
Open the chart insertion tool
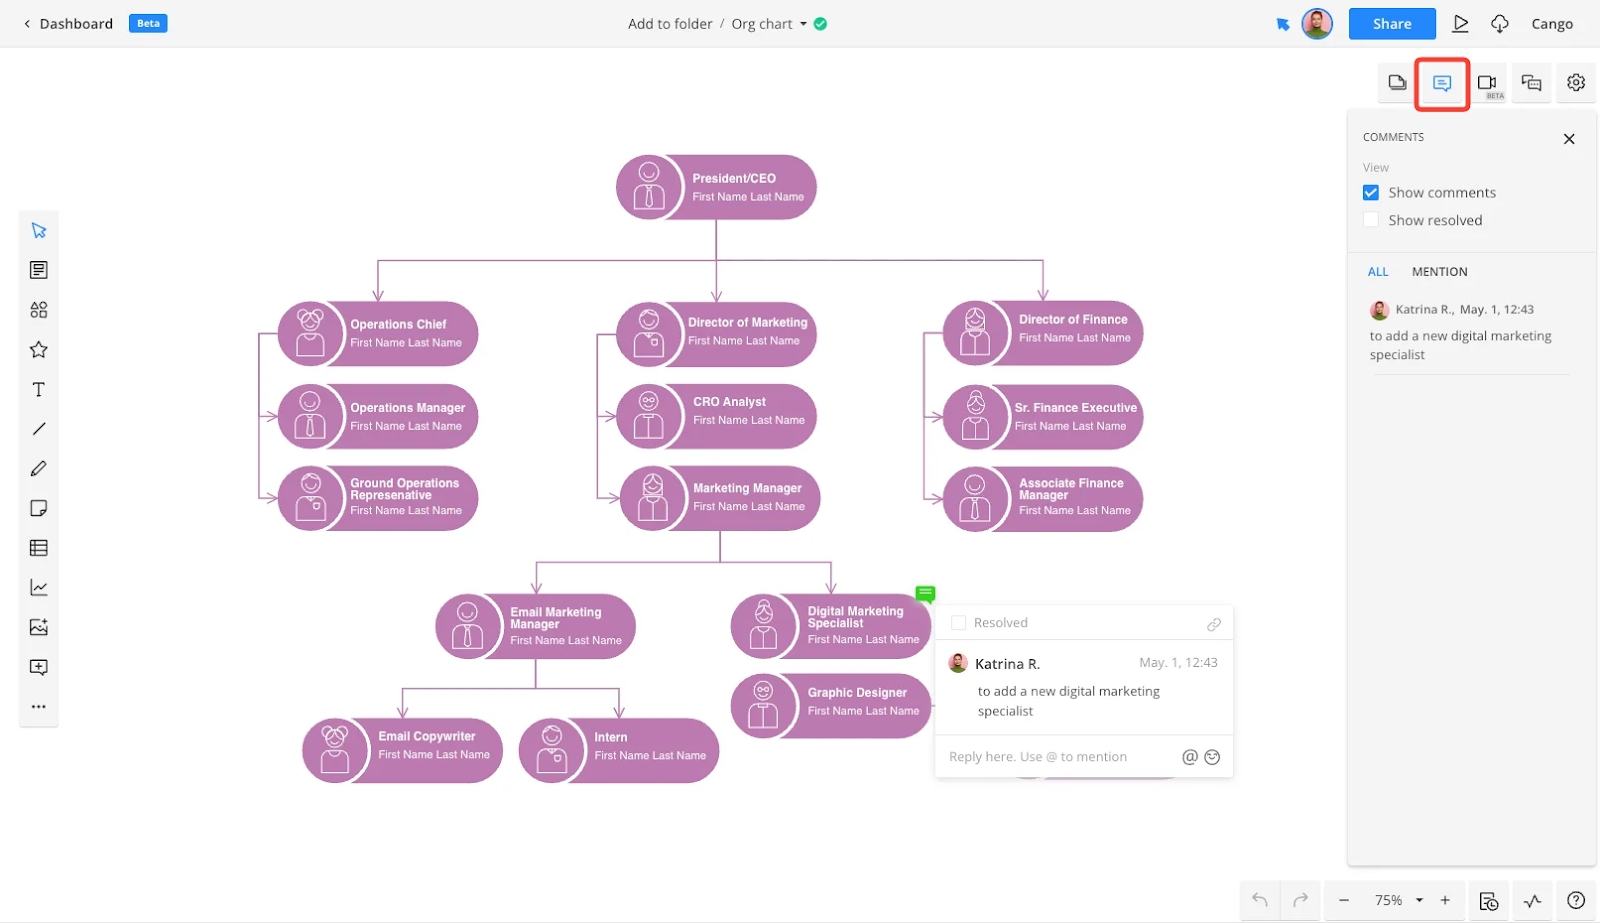(38, 587)
